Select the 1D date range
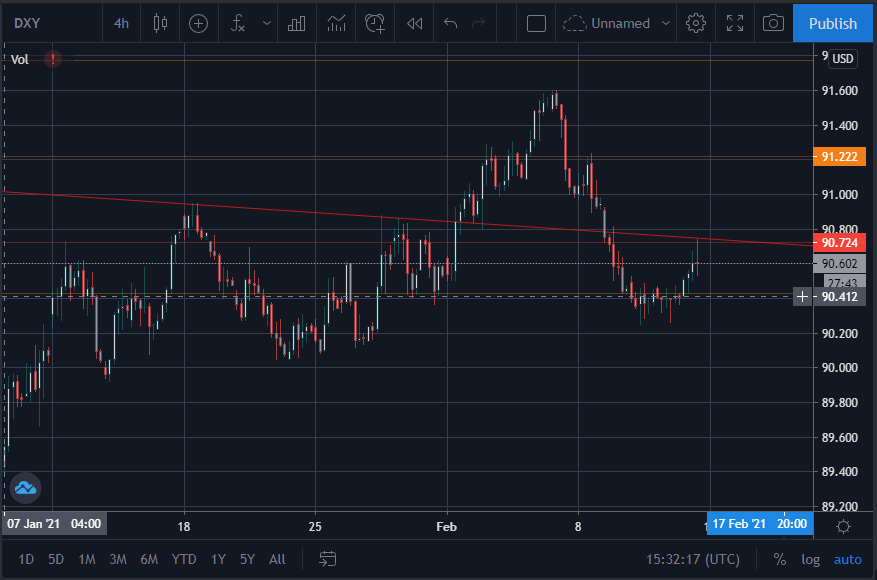This screenshot has width=877, height=580. click(x=26, y=559)
